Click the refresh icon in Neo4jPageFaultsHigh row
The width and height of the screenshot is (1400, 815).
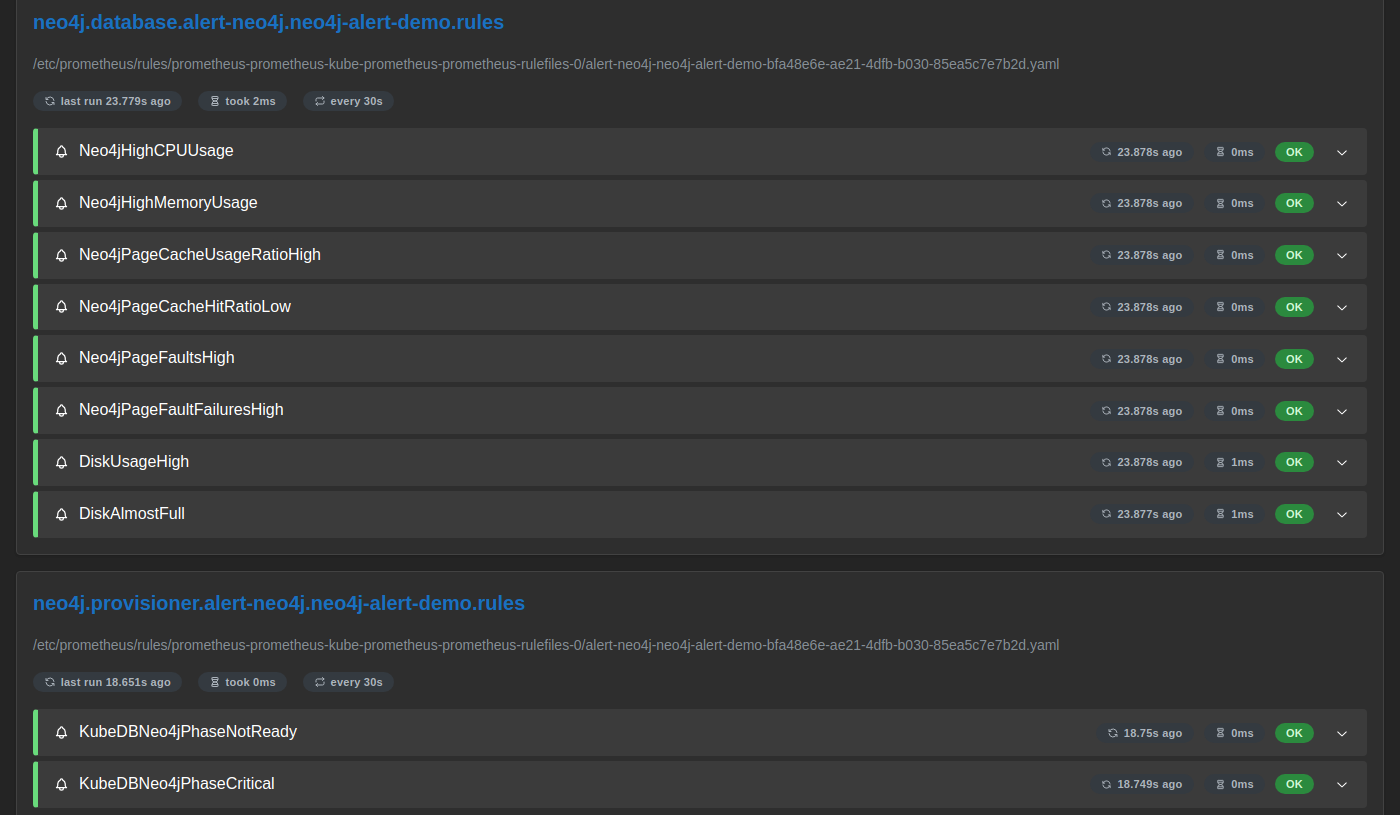1107,359
